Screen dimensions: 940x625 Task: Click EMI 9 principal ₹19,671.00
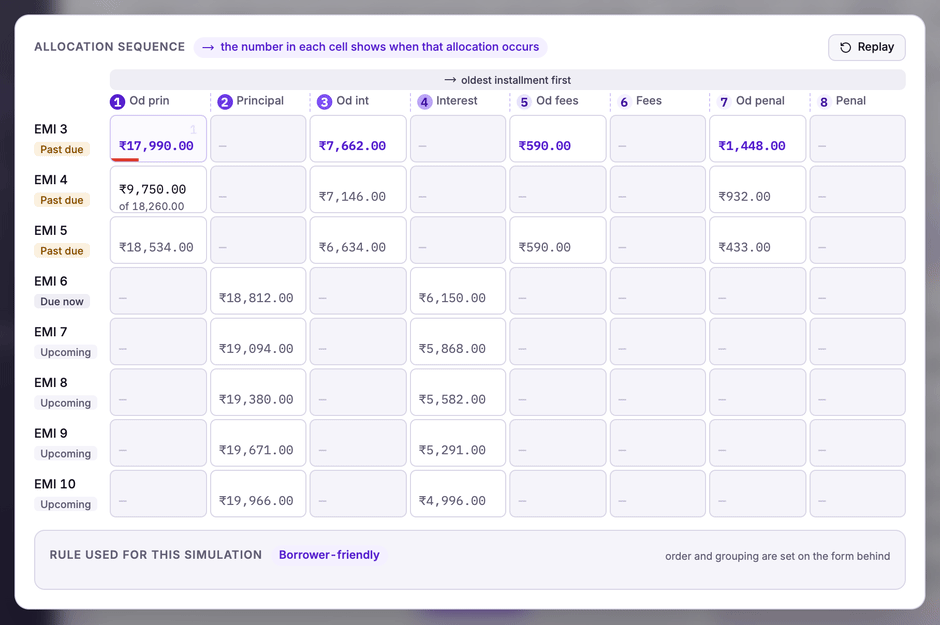(258, 443)
